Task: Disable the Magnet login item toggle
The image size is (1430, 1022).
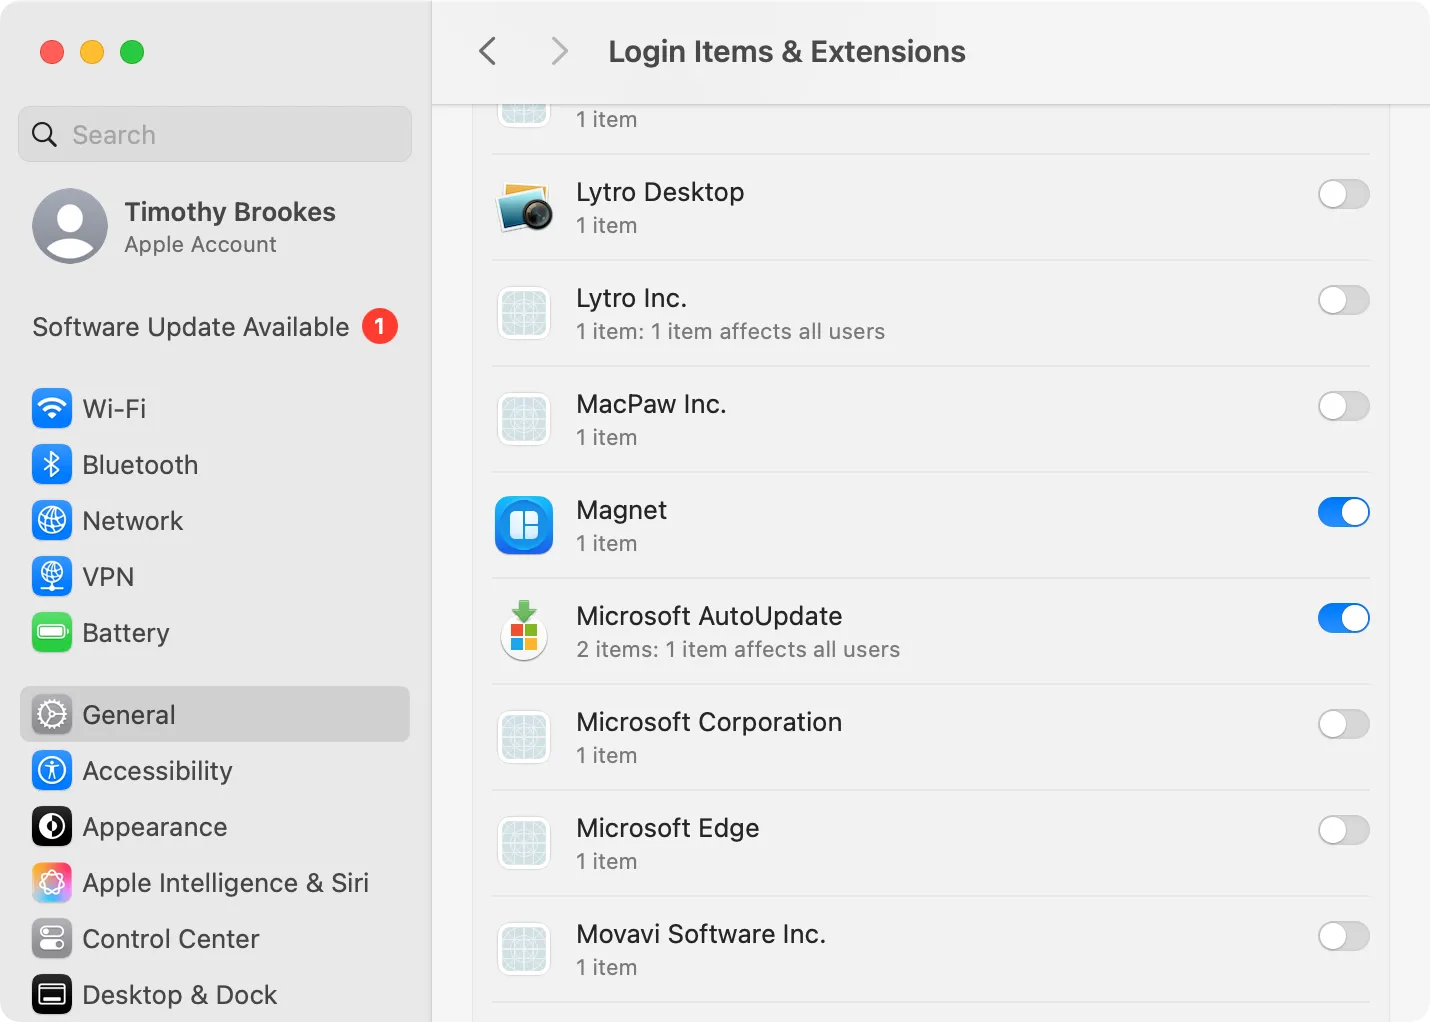Action: (x=1343, y=512)
